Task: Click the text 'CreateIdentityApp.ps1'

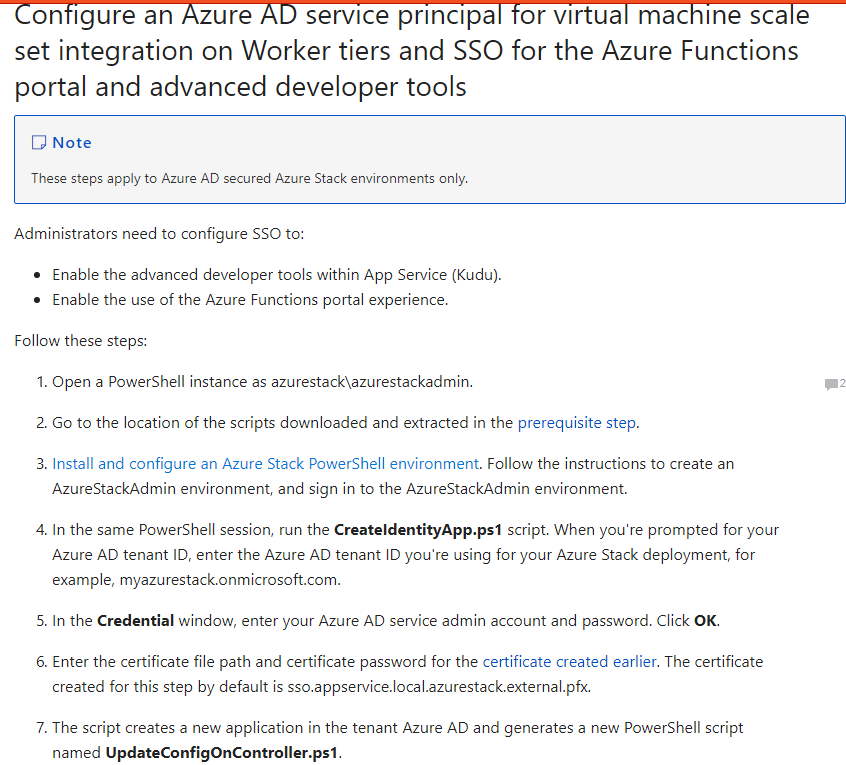Action: pos(418,530)
